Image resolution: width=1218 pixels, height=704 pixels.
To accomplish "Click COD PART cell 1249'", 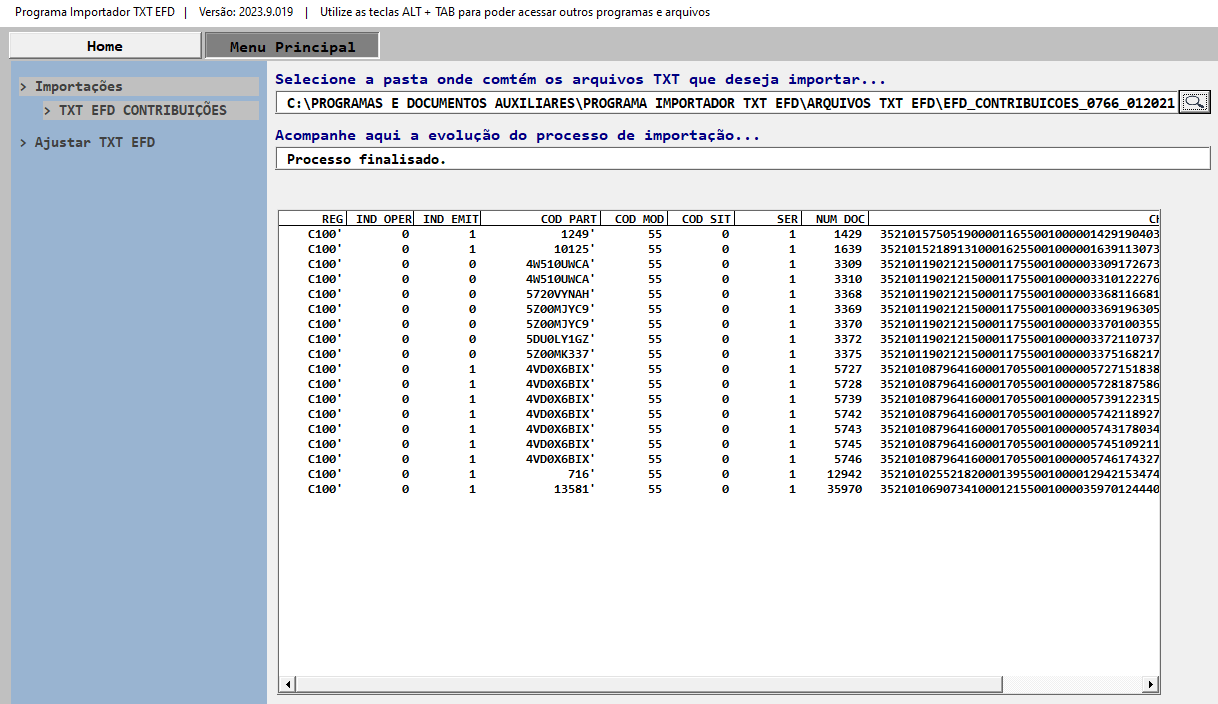I will 578,234.
